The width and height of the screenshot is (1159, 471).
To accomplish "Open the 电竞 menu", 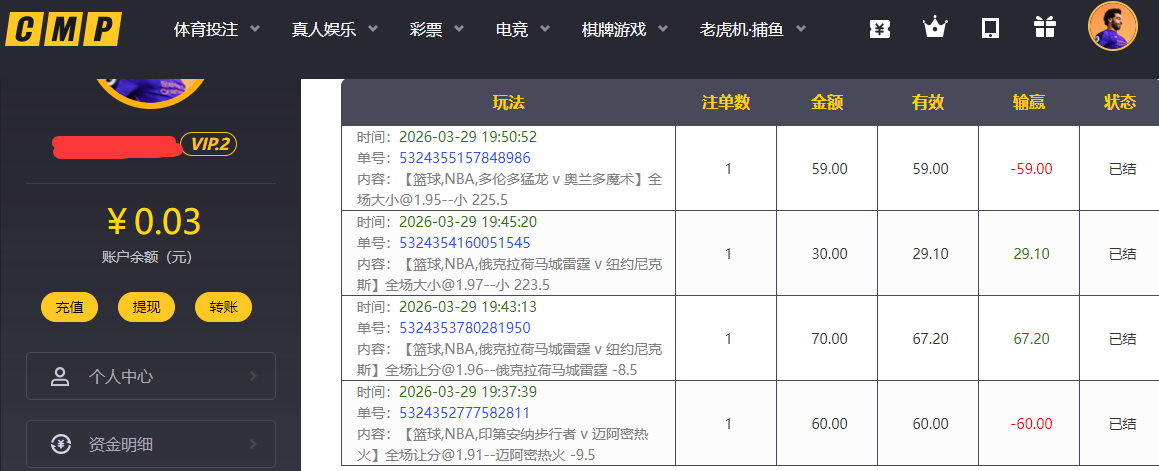I will (x=512, y=30).
